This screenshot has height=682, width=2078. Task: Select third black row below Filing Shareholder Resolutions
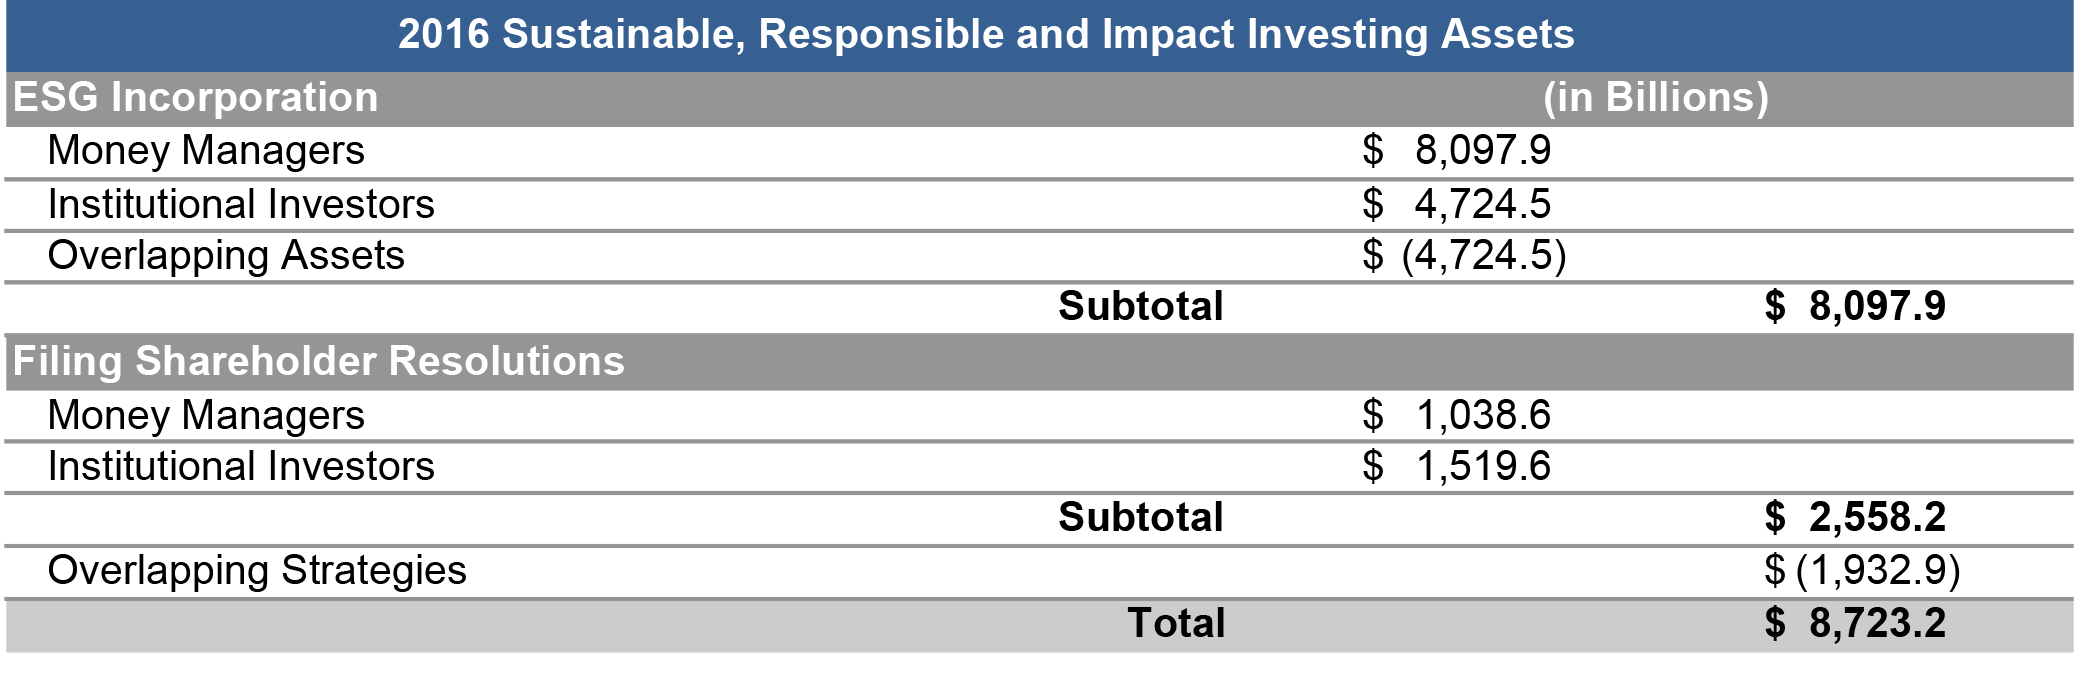tap(1038, 519)
